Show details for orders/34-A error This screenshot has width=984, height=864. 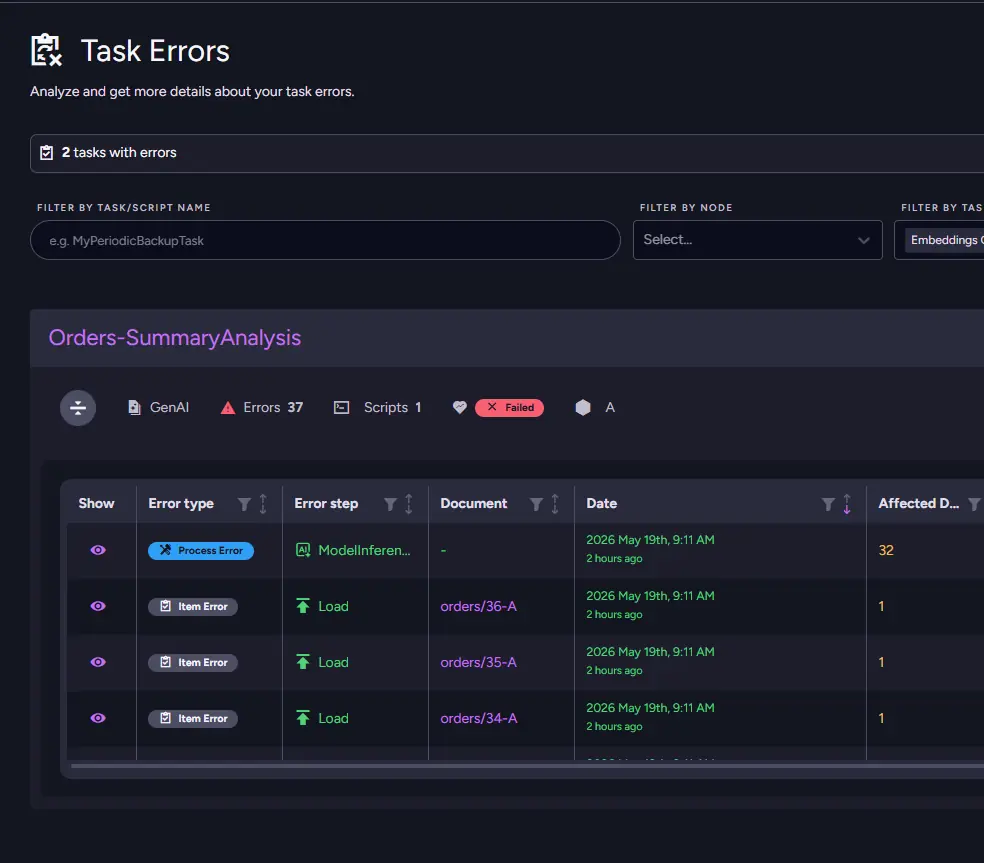pyautogui.click(x=98, y=718)
